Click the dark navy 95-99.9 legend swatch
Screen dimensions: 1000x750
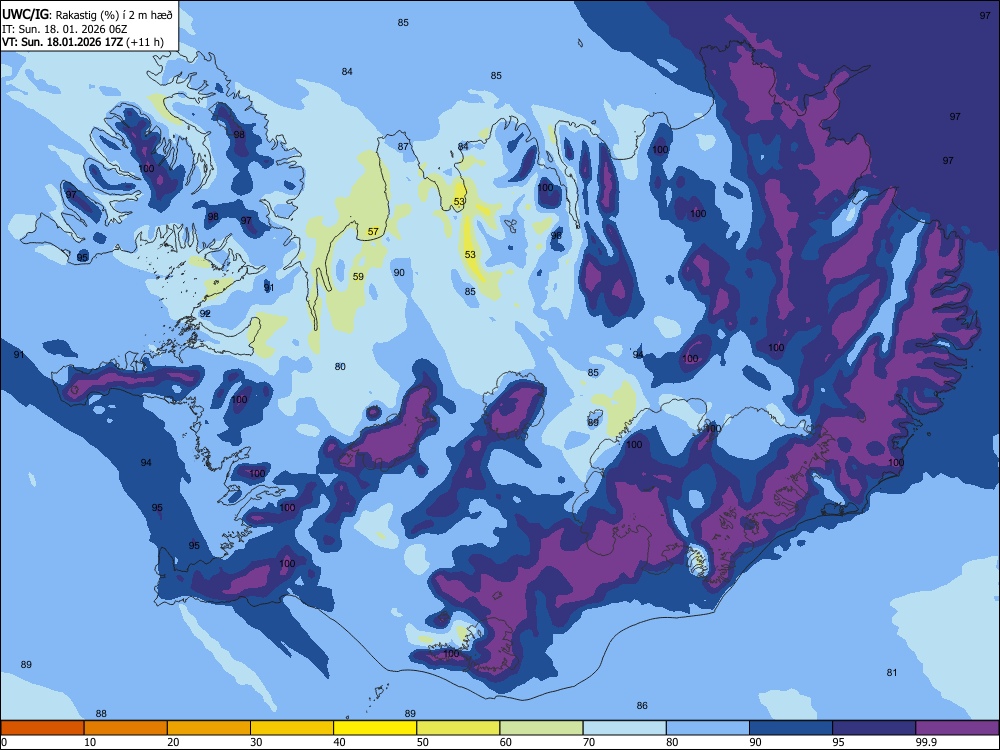pyautogui.click(x=874, y=728)
